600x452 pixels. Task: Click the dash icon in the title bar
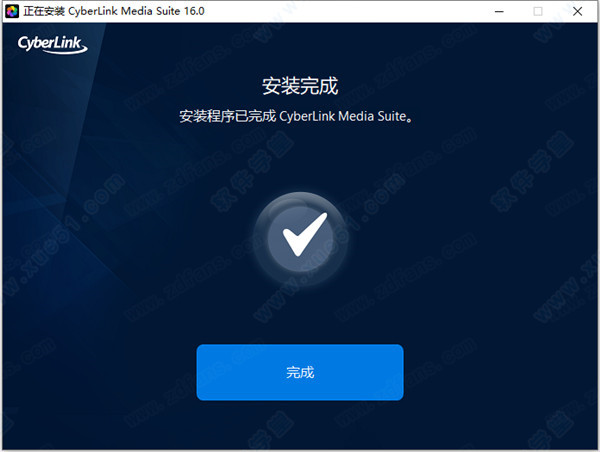[x=499, y=11]
